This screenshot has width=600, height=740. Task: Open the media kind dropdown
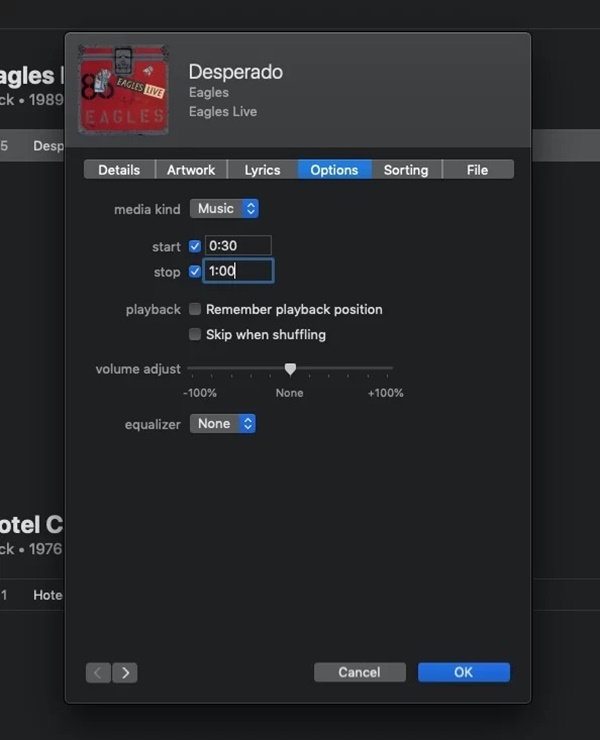pos(224,209)
